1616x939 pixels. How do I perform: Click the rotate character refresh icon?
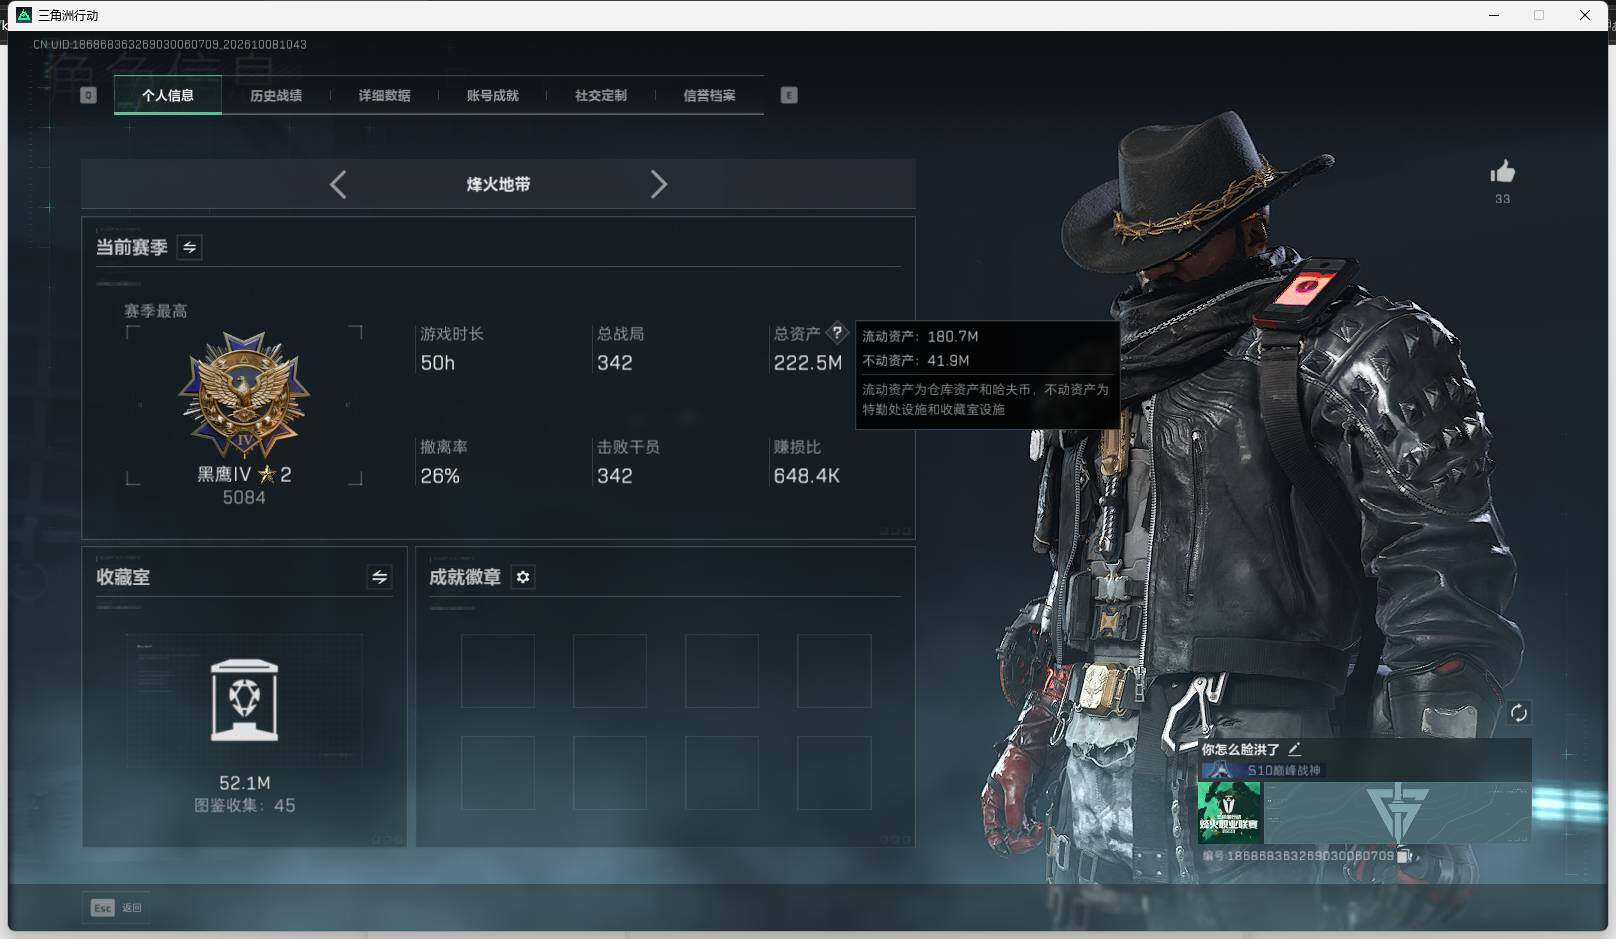click(x=1518, y=712)
